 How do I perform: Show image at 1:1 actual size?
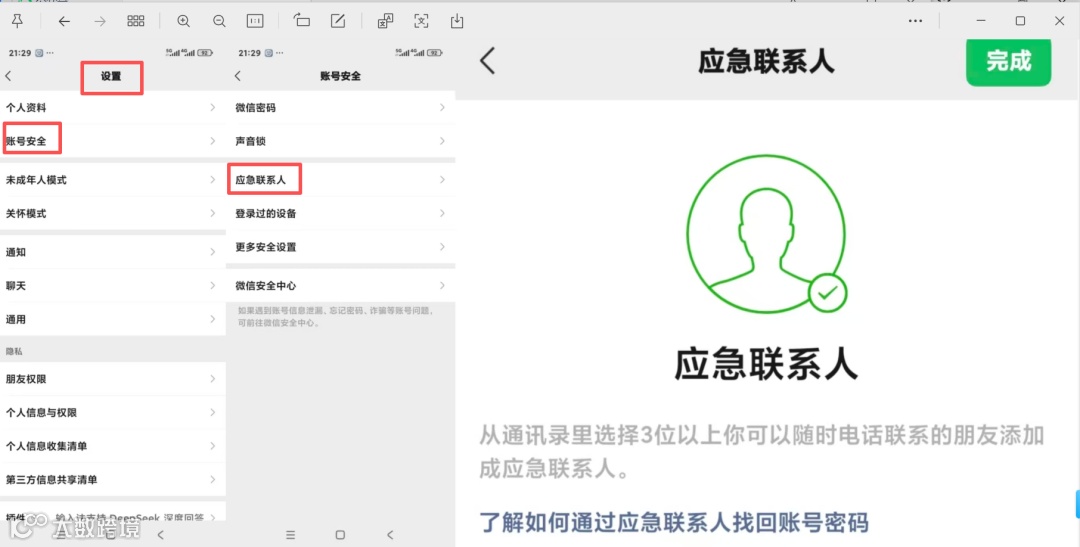pos(255,21)
